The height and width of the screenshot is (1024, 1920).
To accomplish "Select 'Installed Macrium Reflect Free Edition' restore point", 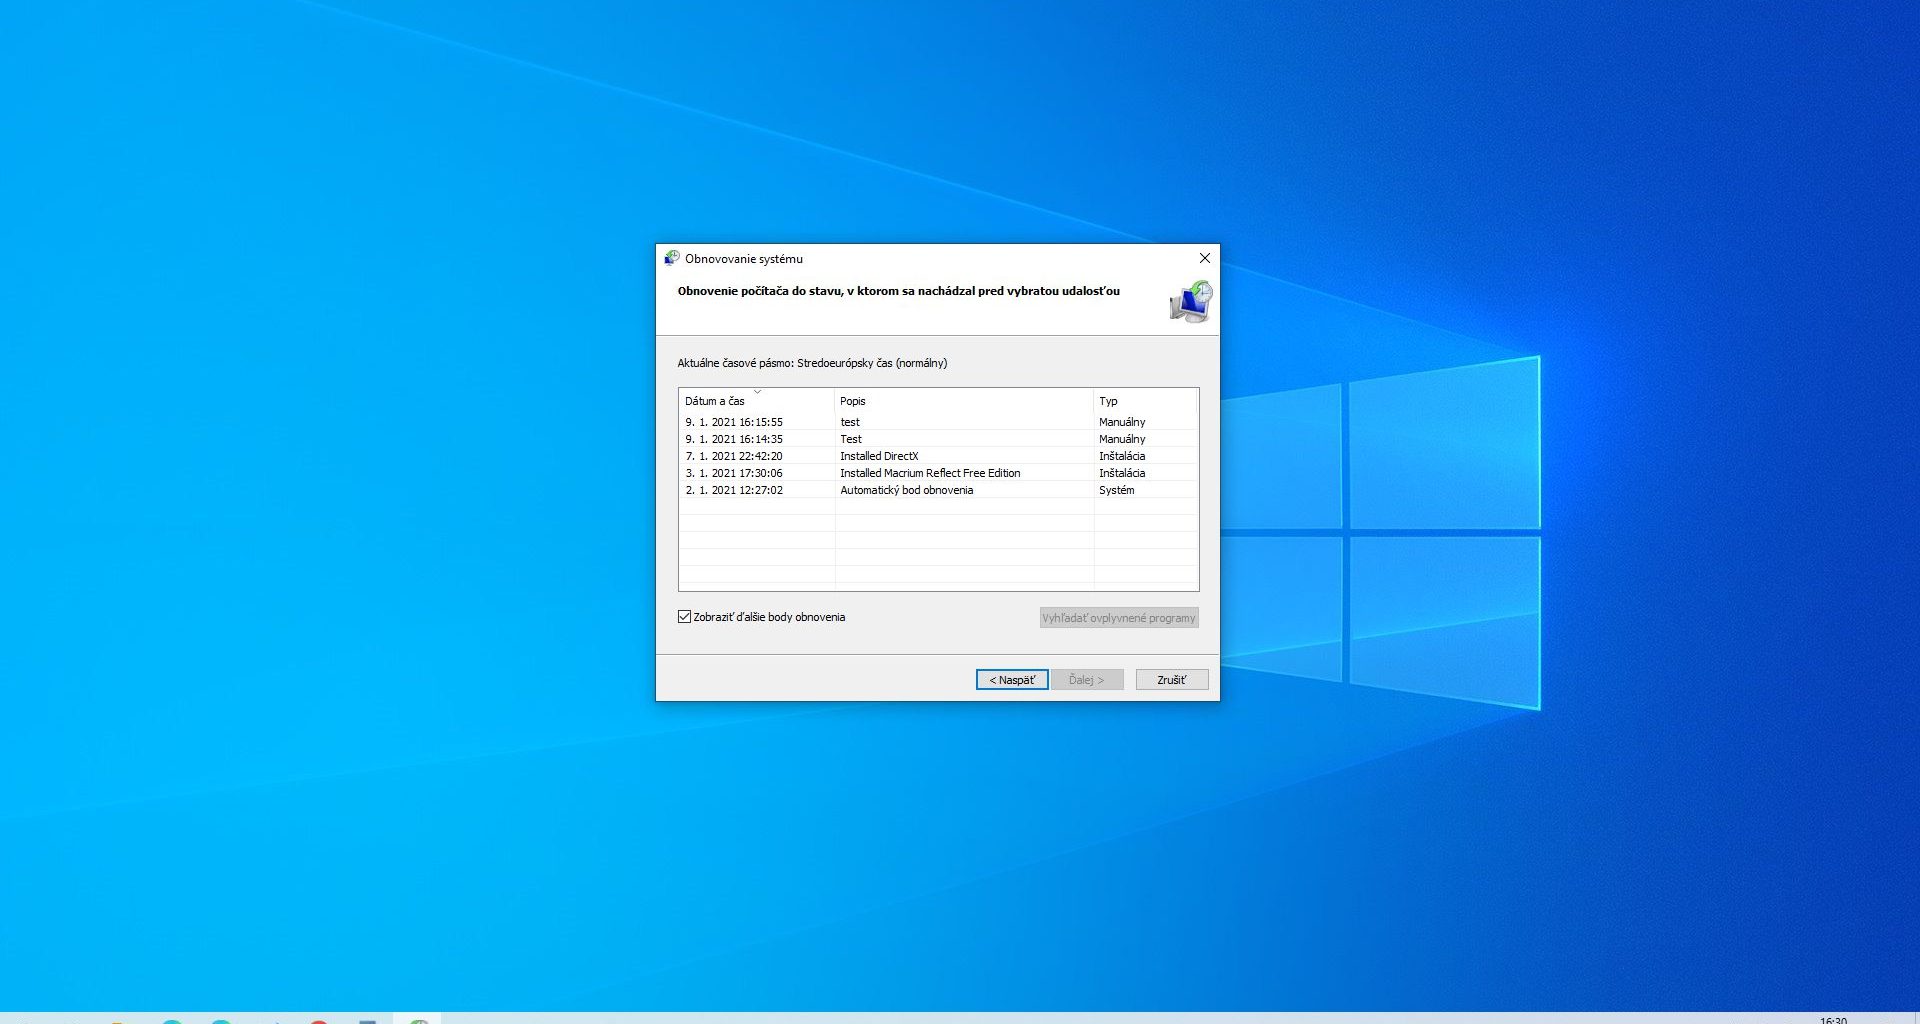I will [x=929, y=473].
